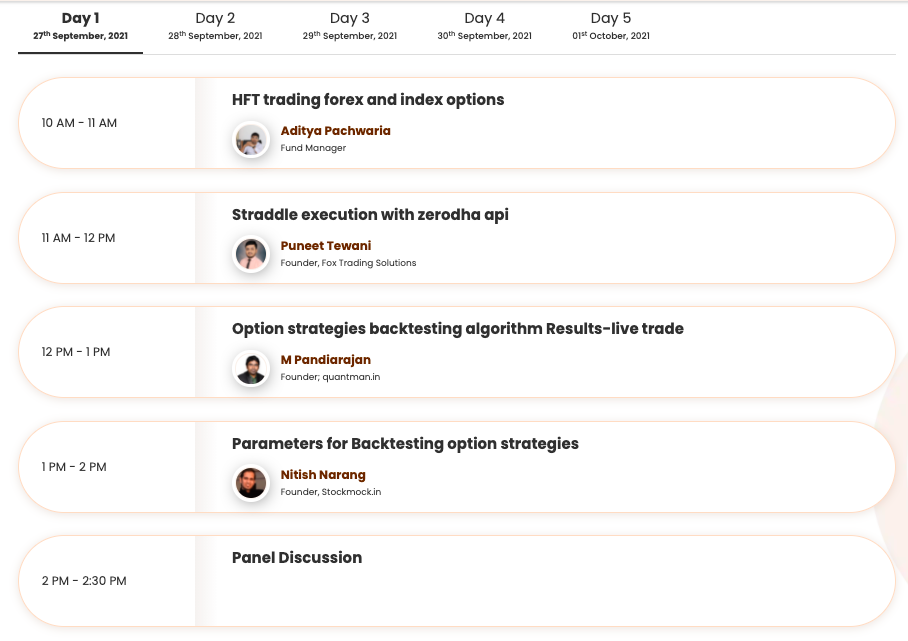This screenshot has width=908, height=641.
Task: Open Option strategies backtesting algorithm session
Action: tap(457, 329)
